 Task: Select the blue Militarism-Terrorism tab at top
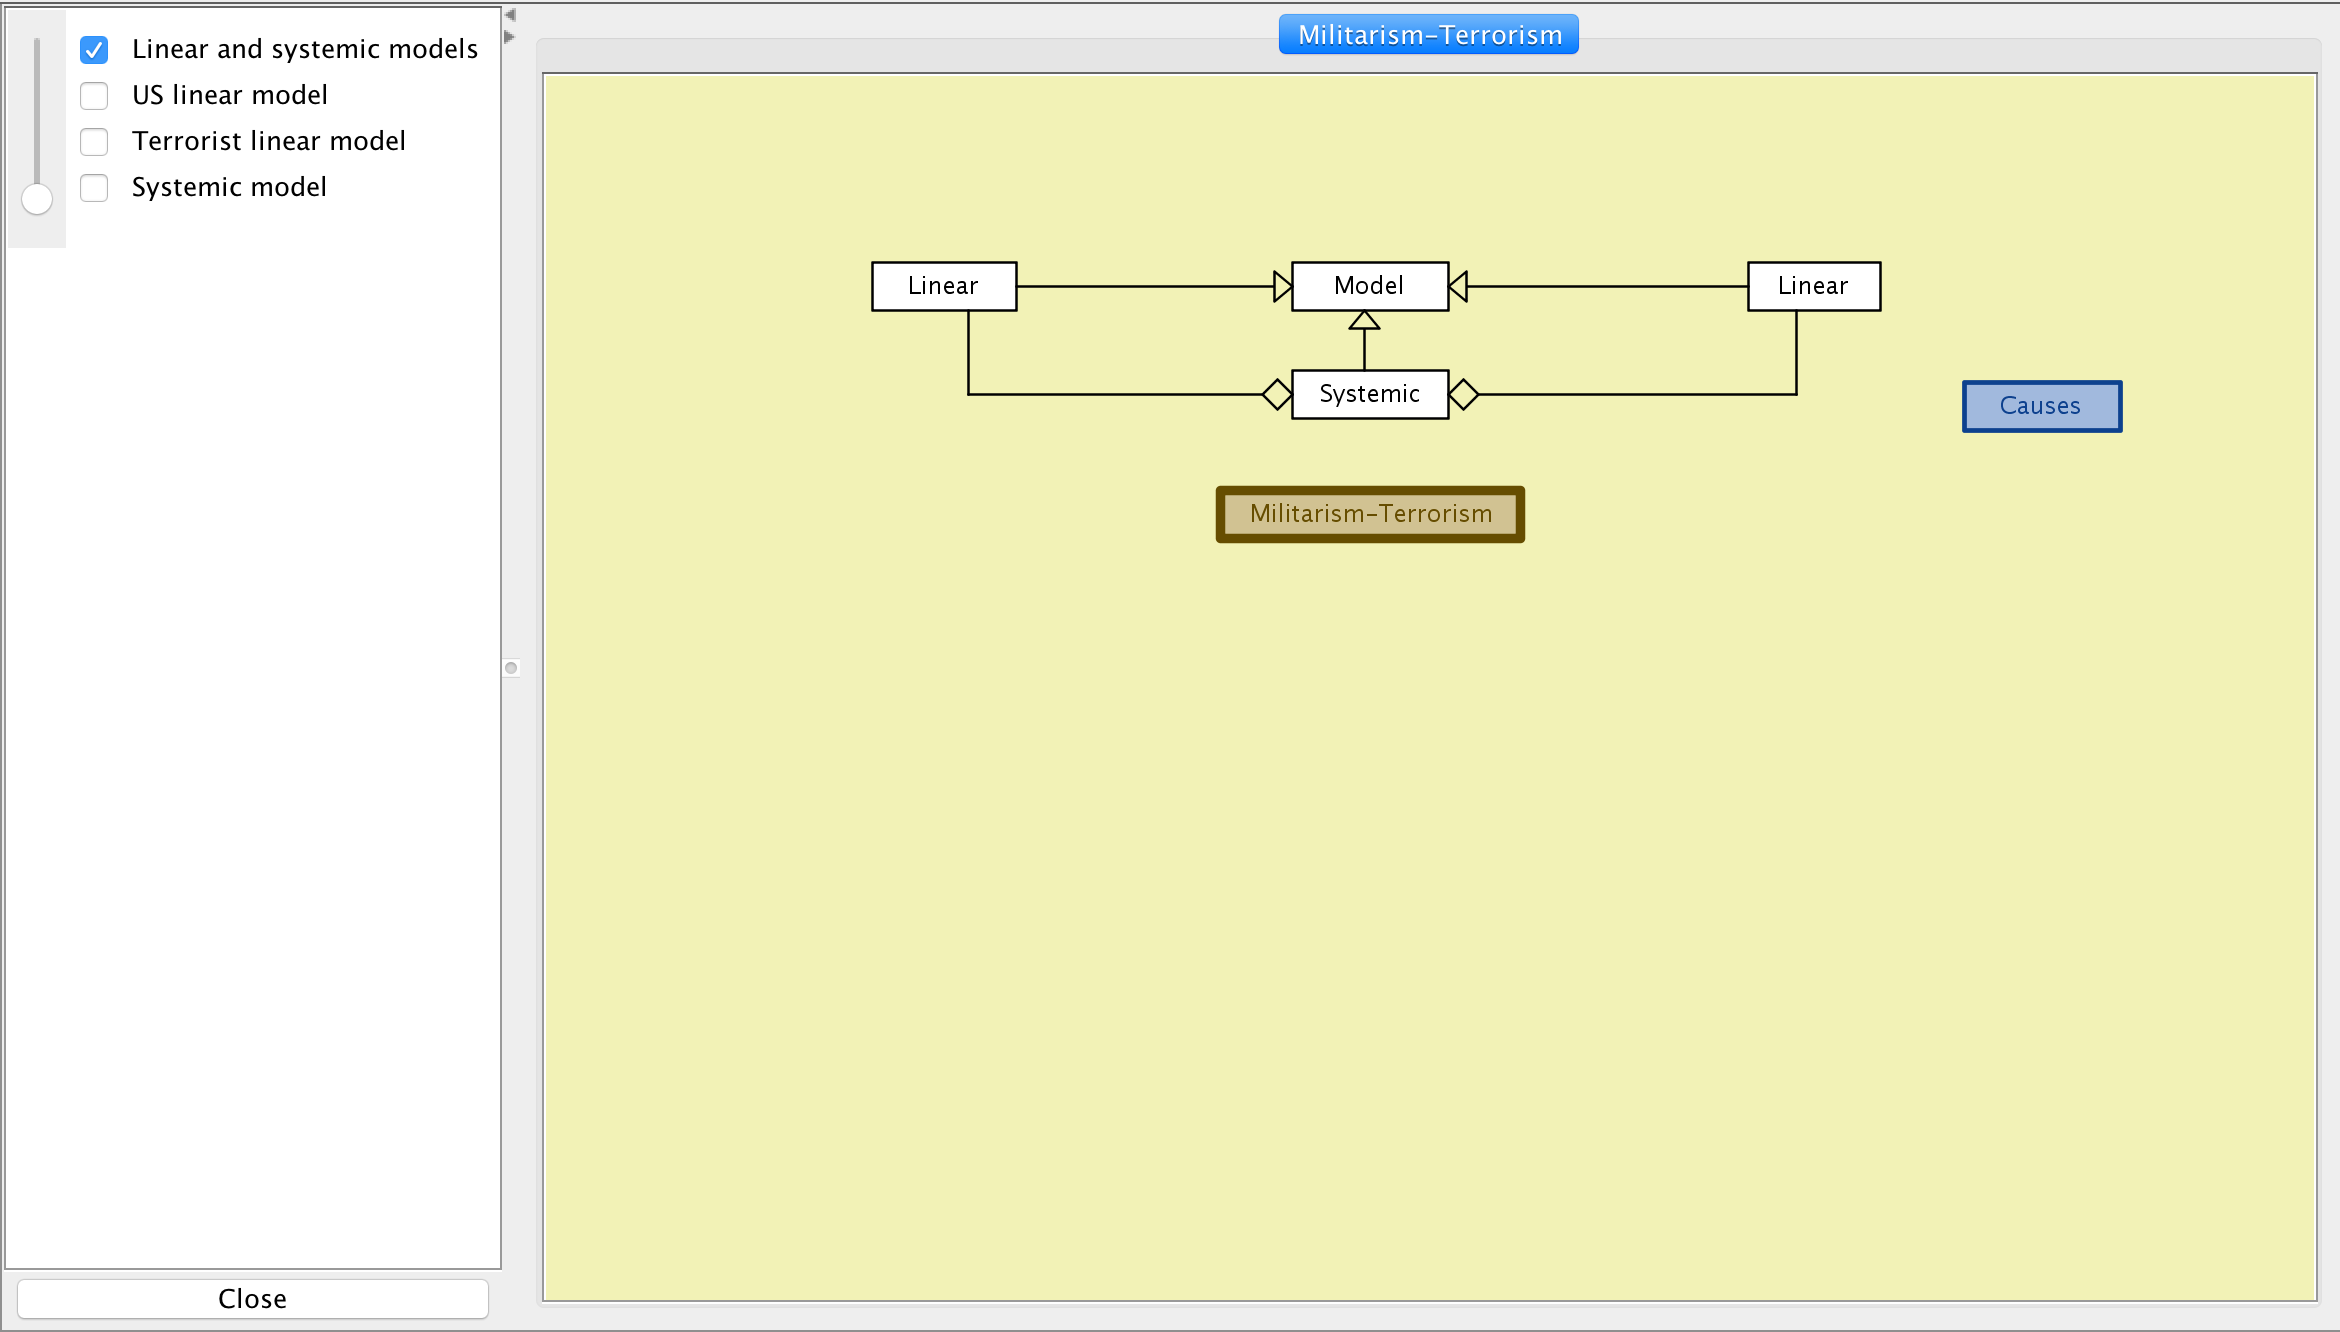coord(1428,35)
